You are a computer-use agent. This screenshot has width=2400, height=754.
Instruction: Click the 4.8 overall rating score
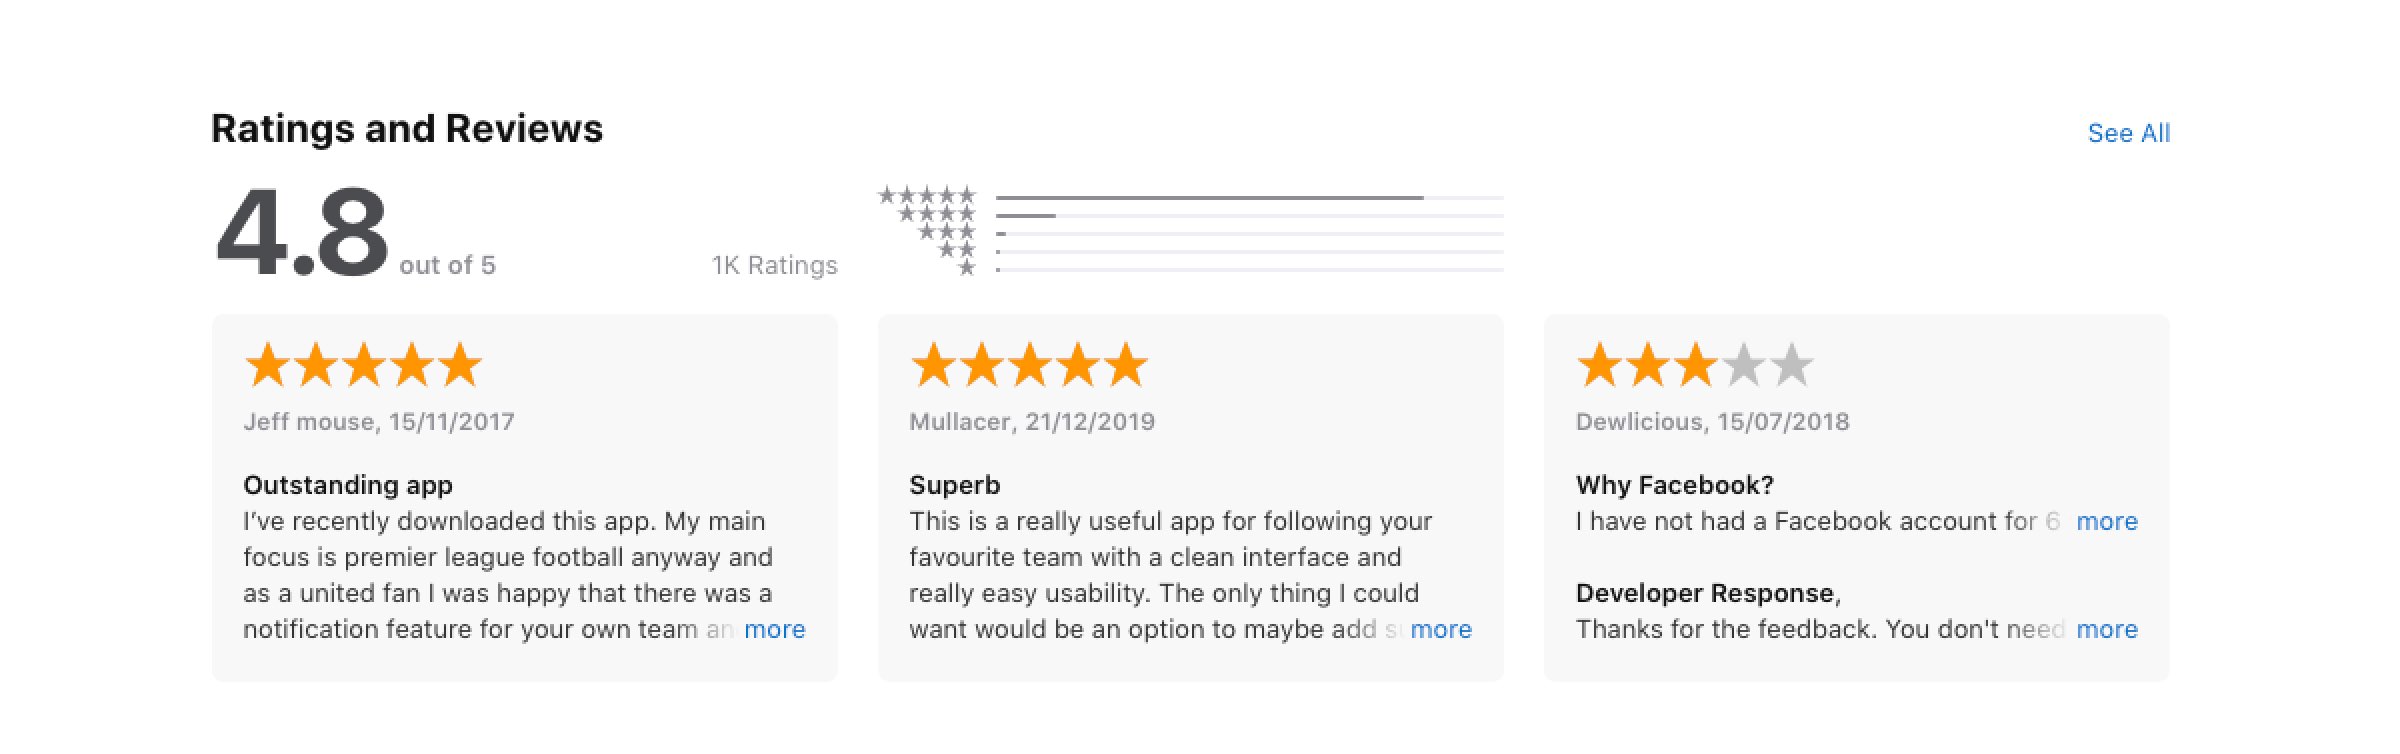[302, 234]
